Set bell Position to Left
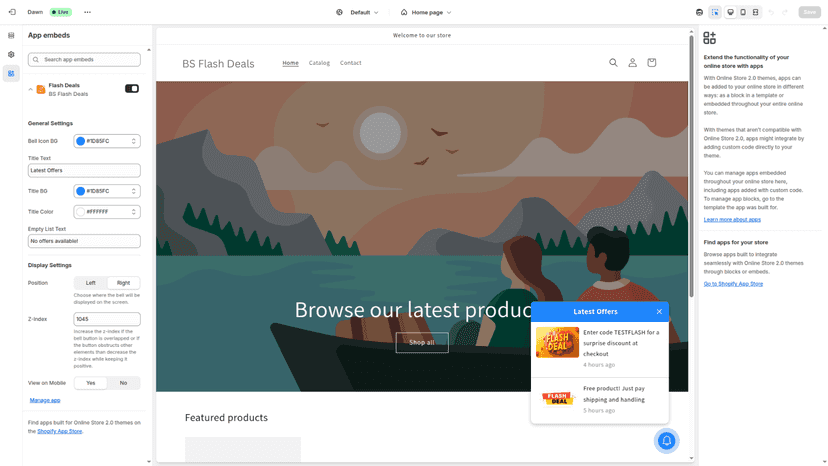 click(x=91, y=283)
